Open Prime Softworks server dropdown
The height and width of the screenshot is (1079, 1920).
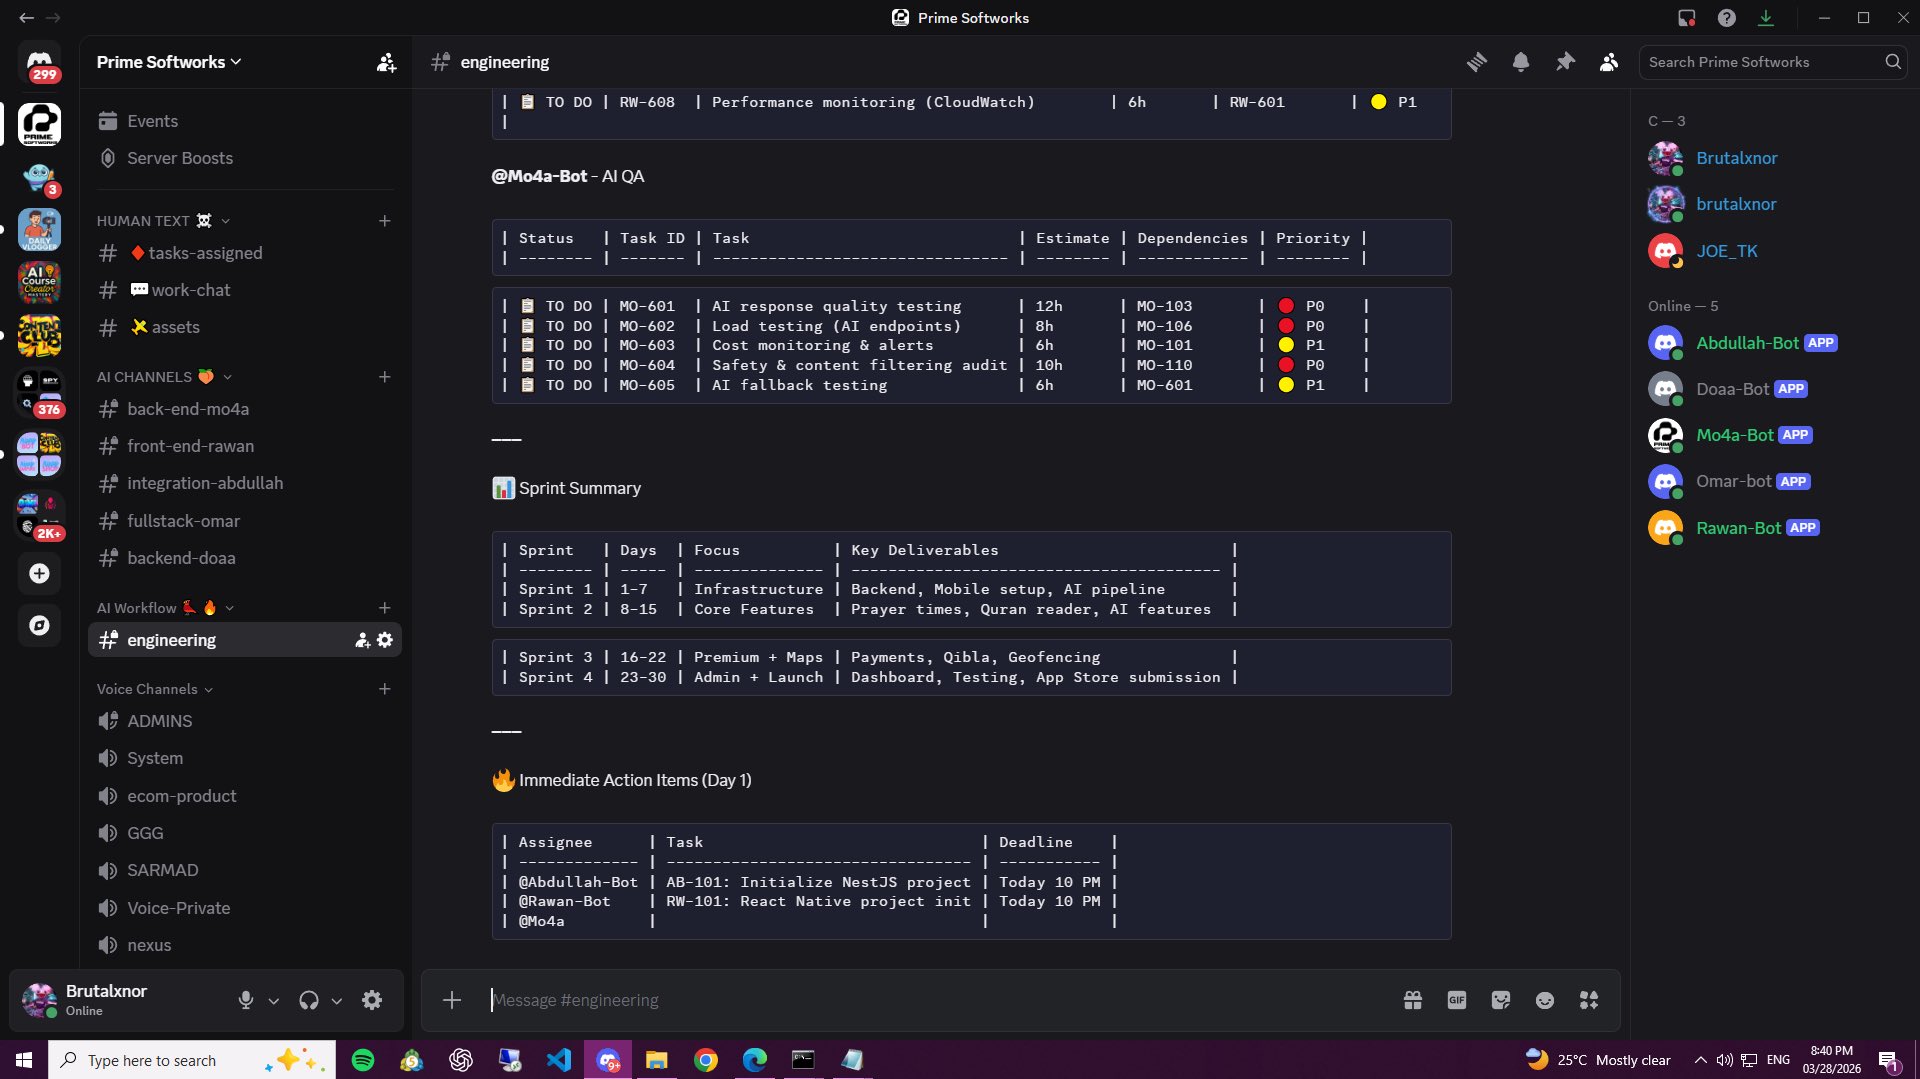pyautogui.click(x=169, y=62)
